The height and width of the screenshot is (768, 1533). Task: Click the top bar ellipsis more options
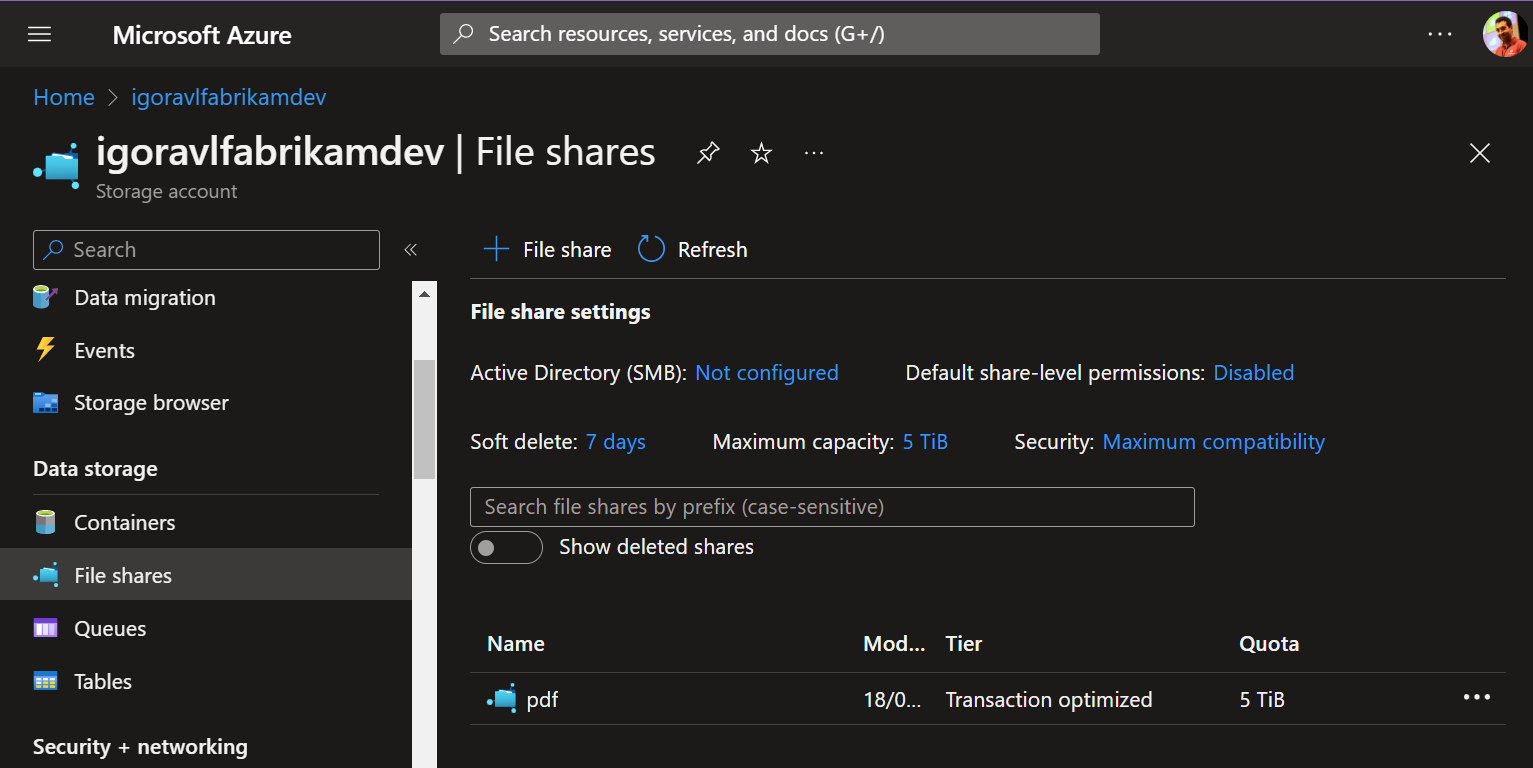[x=1440, y=34]
